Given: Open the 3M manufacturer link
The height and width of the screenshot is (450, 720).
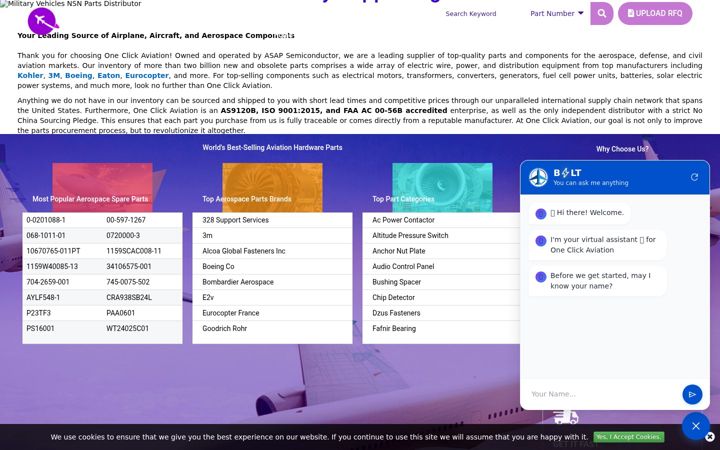Looking at the screenshot, I should click(54, 75).
